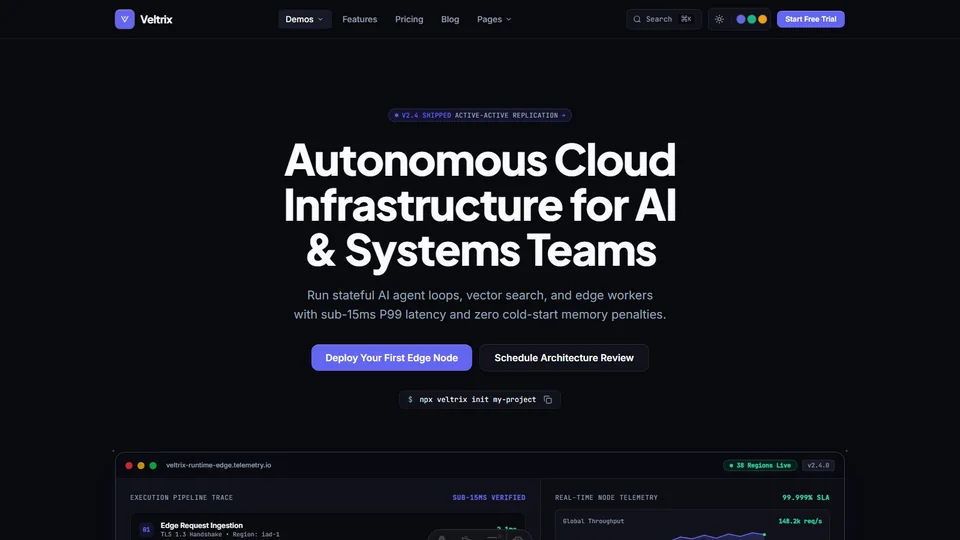960x540 pixels.
Task: Click the Start Free Trial button
Action: tap(811, 19)
